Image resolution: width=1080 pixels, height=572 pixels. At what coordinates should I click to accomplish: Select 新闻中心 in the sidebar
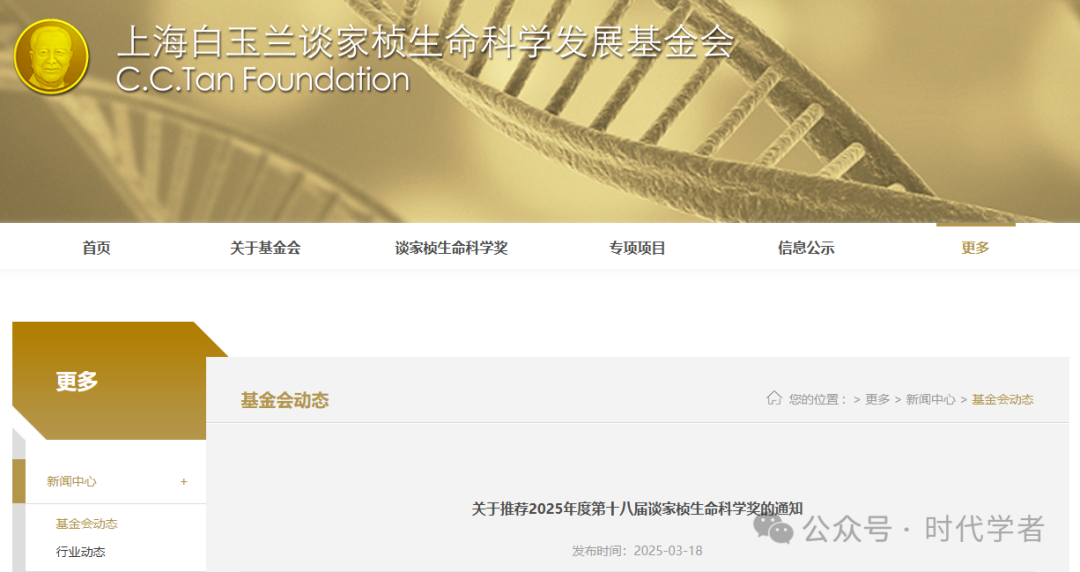(72, 482)
